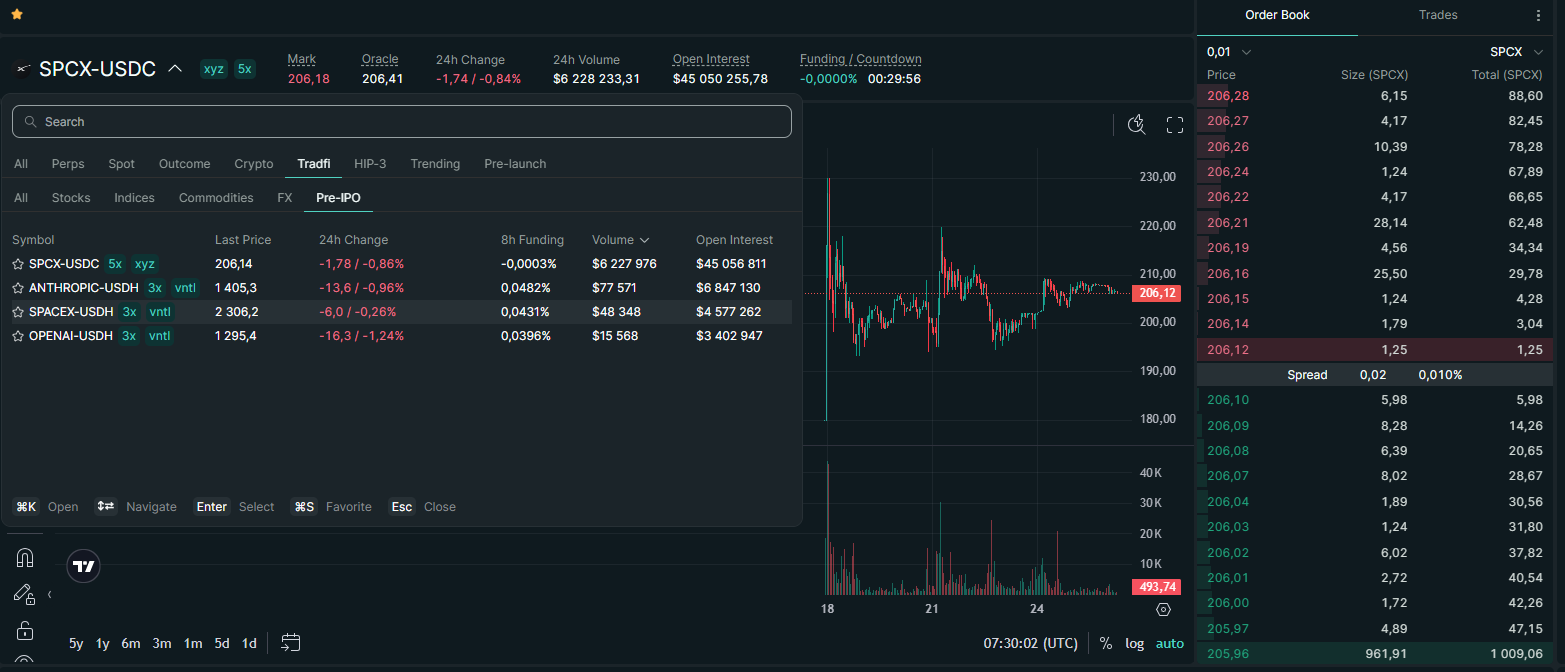The image size is (1565, 672).
Task: Select the Perps category tab
Action: click(x=68, y=164)
